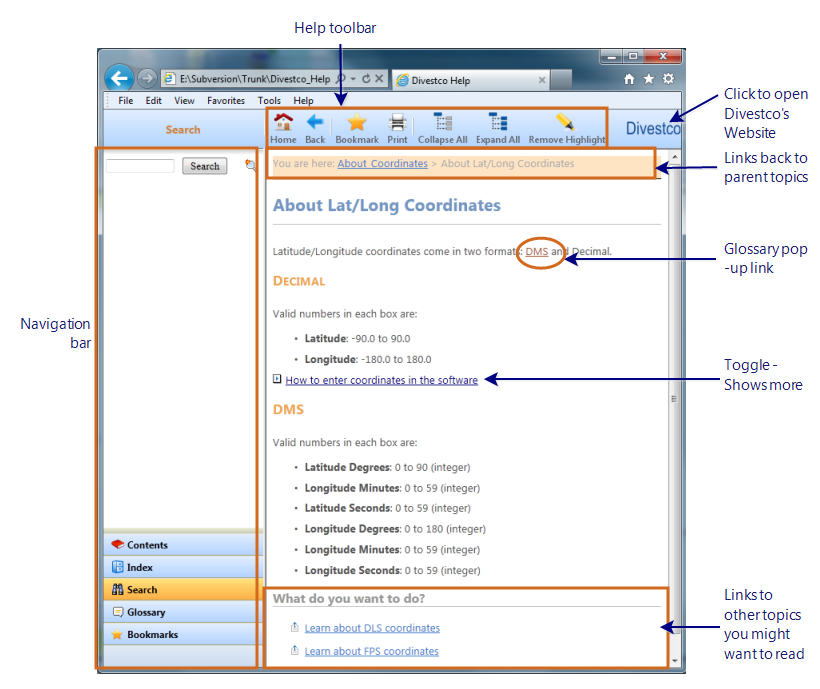Viewport: 820px width, 689px height.
Task: Expand 'How to enter coordinates in the software'
Action: tap(381, 380)
